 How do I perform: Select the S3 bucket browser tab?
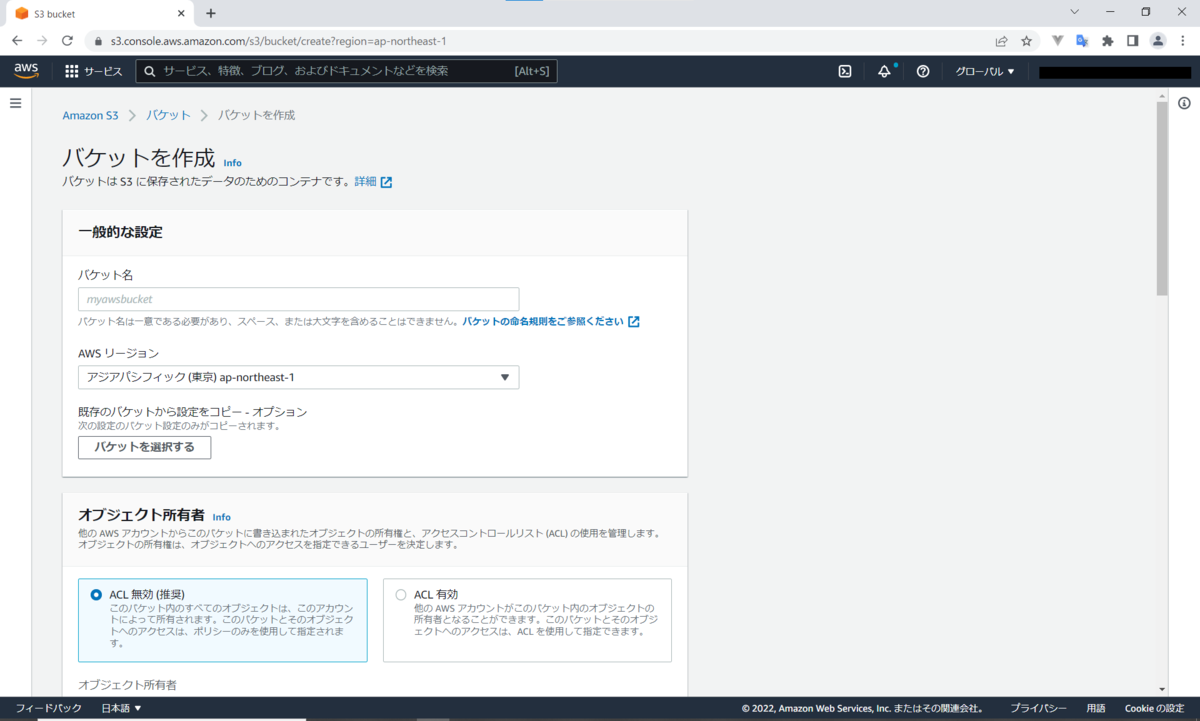98,14
